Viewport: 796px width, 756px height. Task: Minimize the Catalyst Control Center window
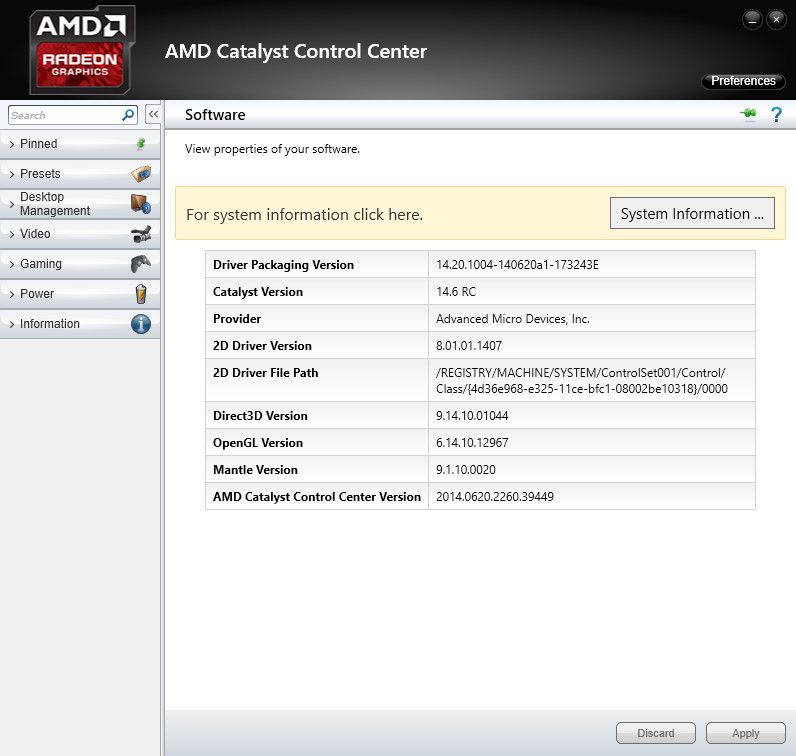[x=752, y=20]
